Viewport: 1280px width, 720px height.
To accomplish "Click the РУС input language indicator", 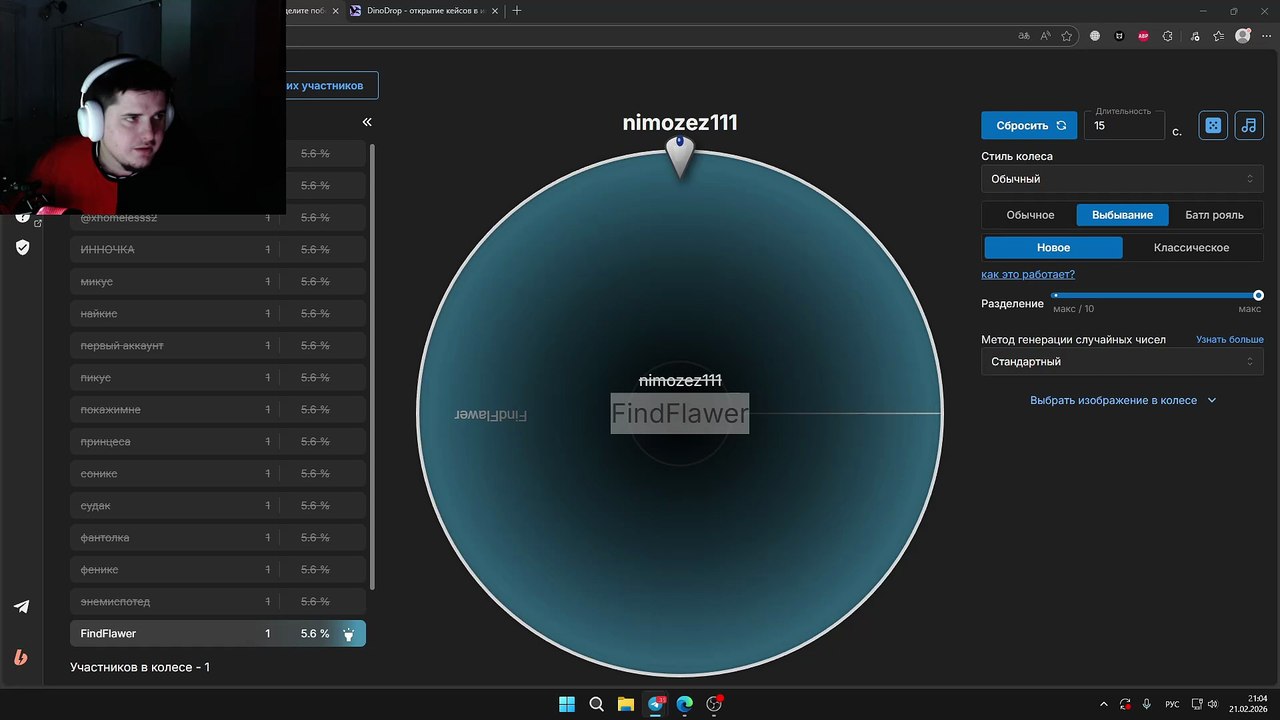I will coord(1173,704).
